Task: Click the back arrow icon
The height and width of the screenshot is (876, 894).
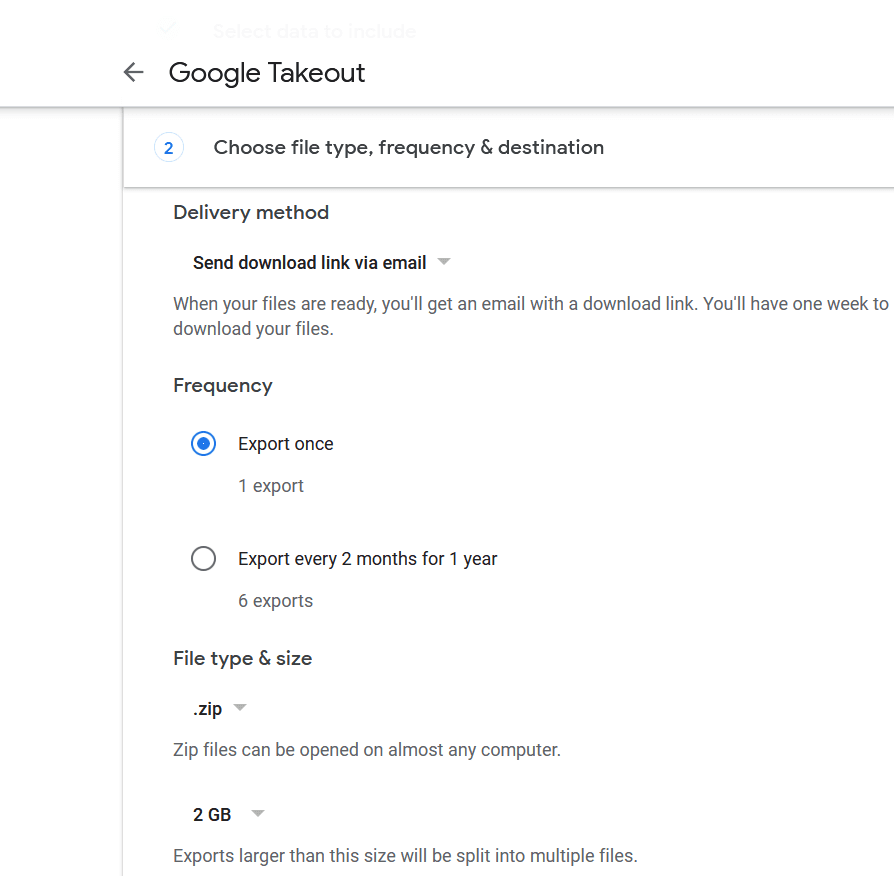Action: coord(133,72)
